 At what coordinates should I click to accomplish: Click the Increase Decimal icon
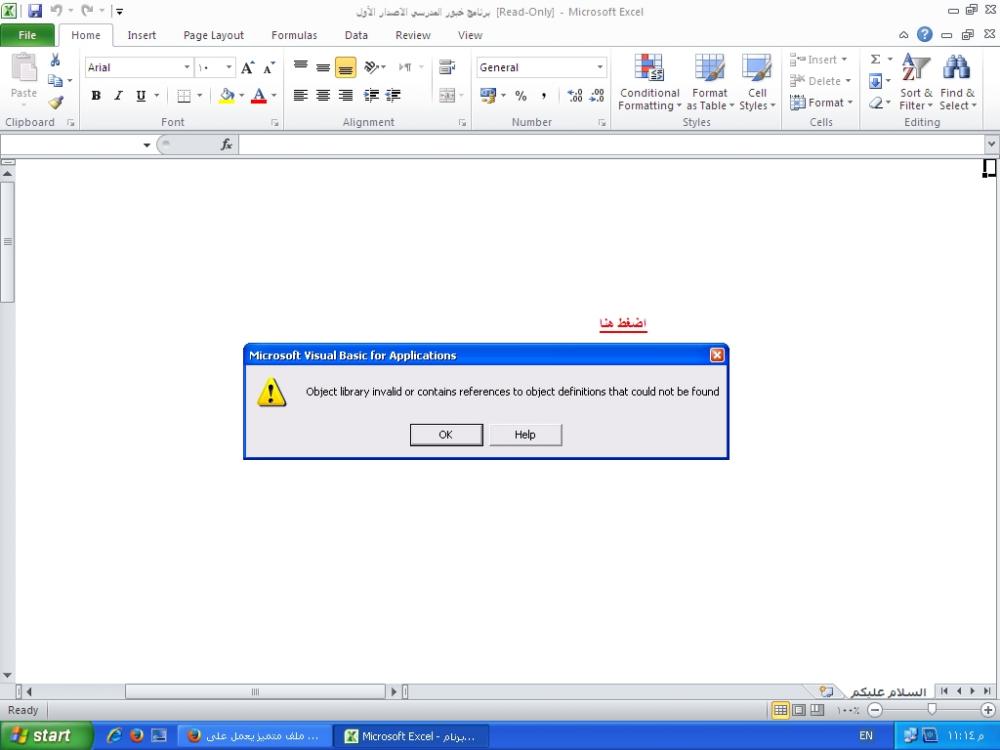pos(575,96)
